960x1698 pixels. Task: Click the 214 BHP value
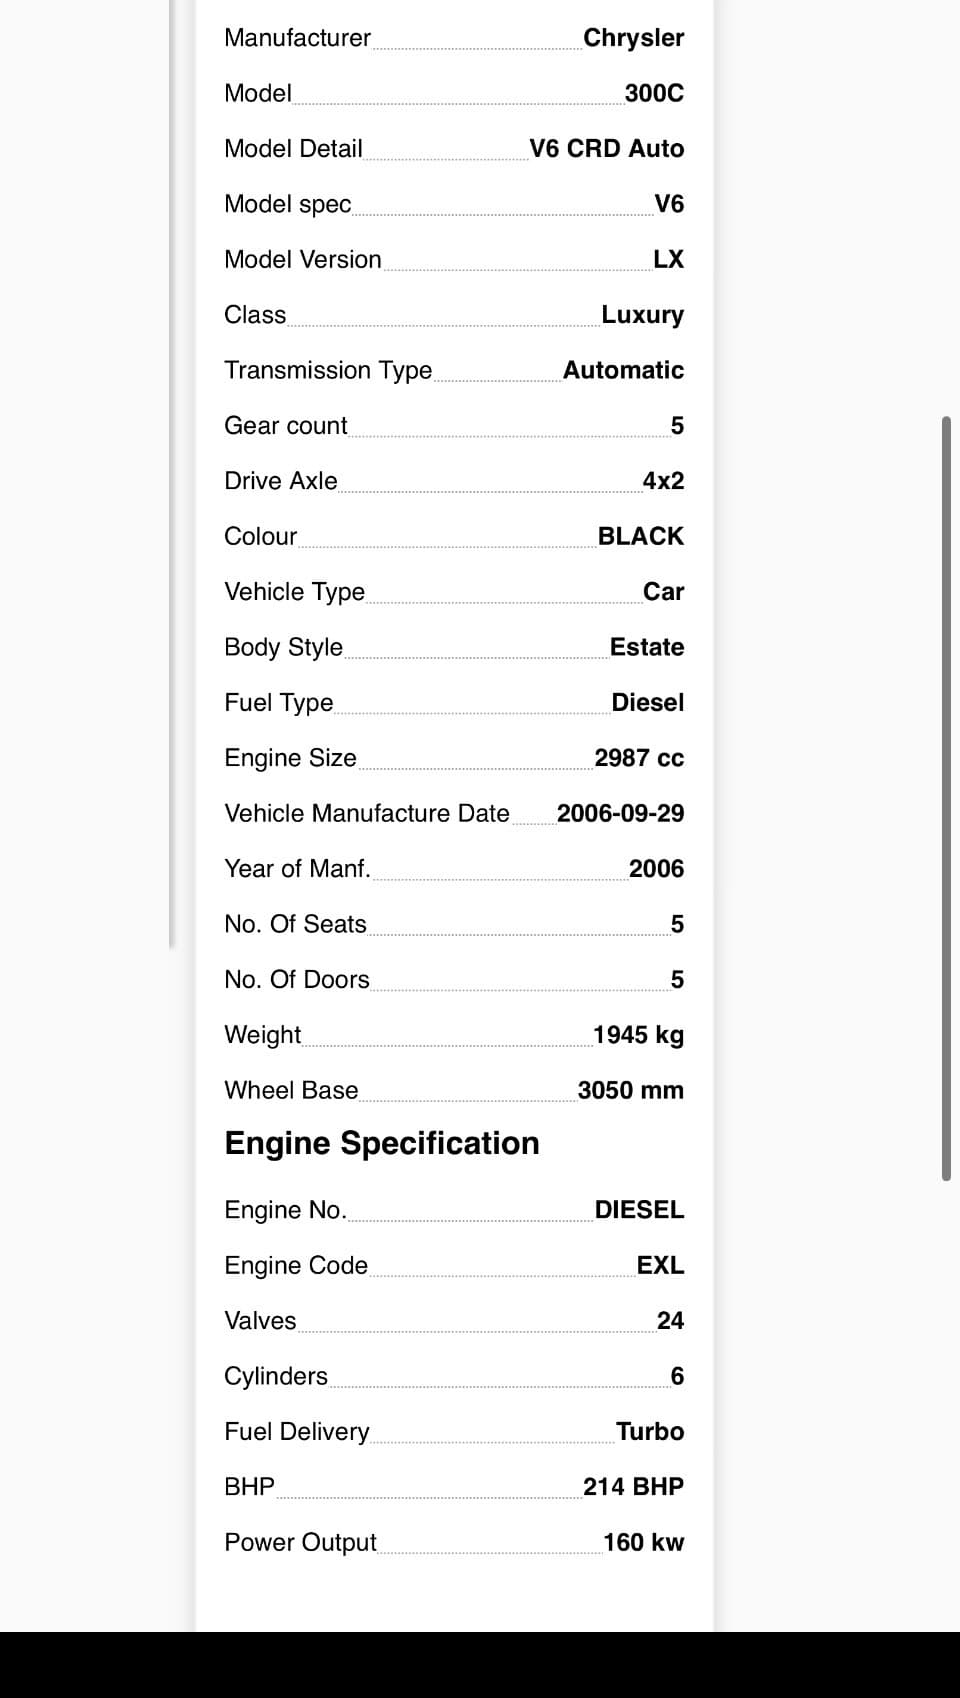634,1487
